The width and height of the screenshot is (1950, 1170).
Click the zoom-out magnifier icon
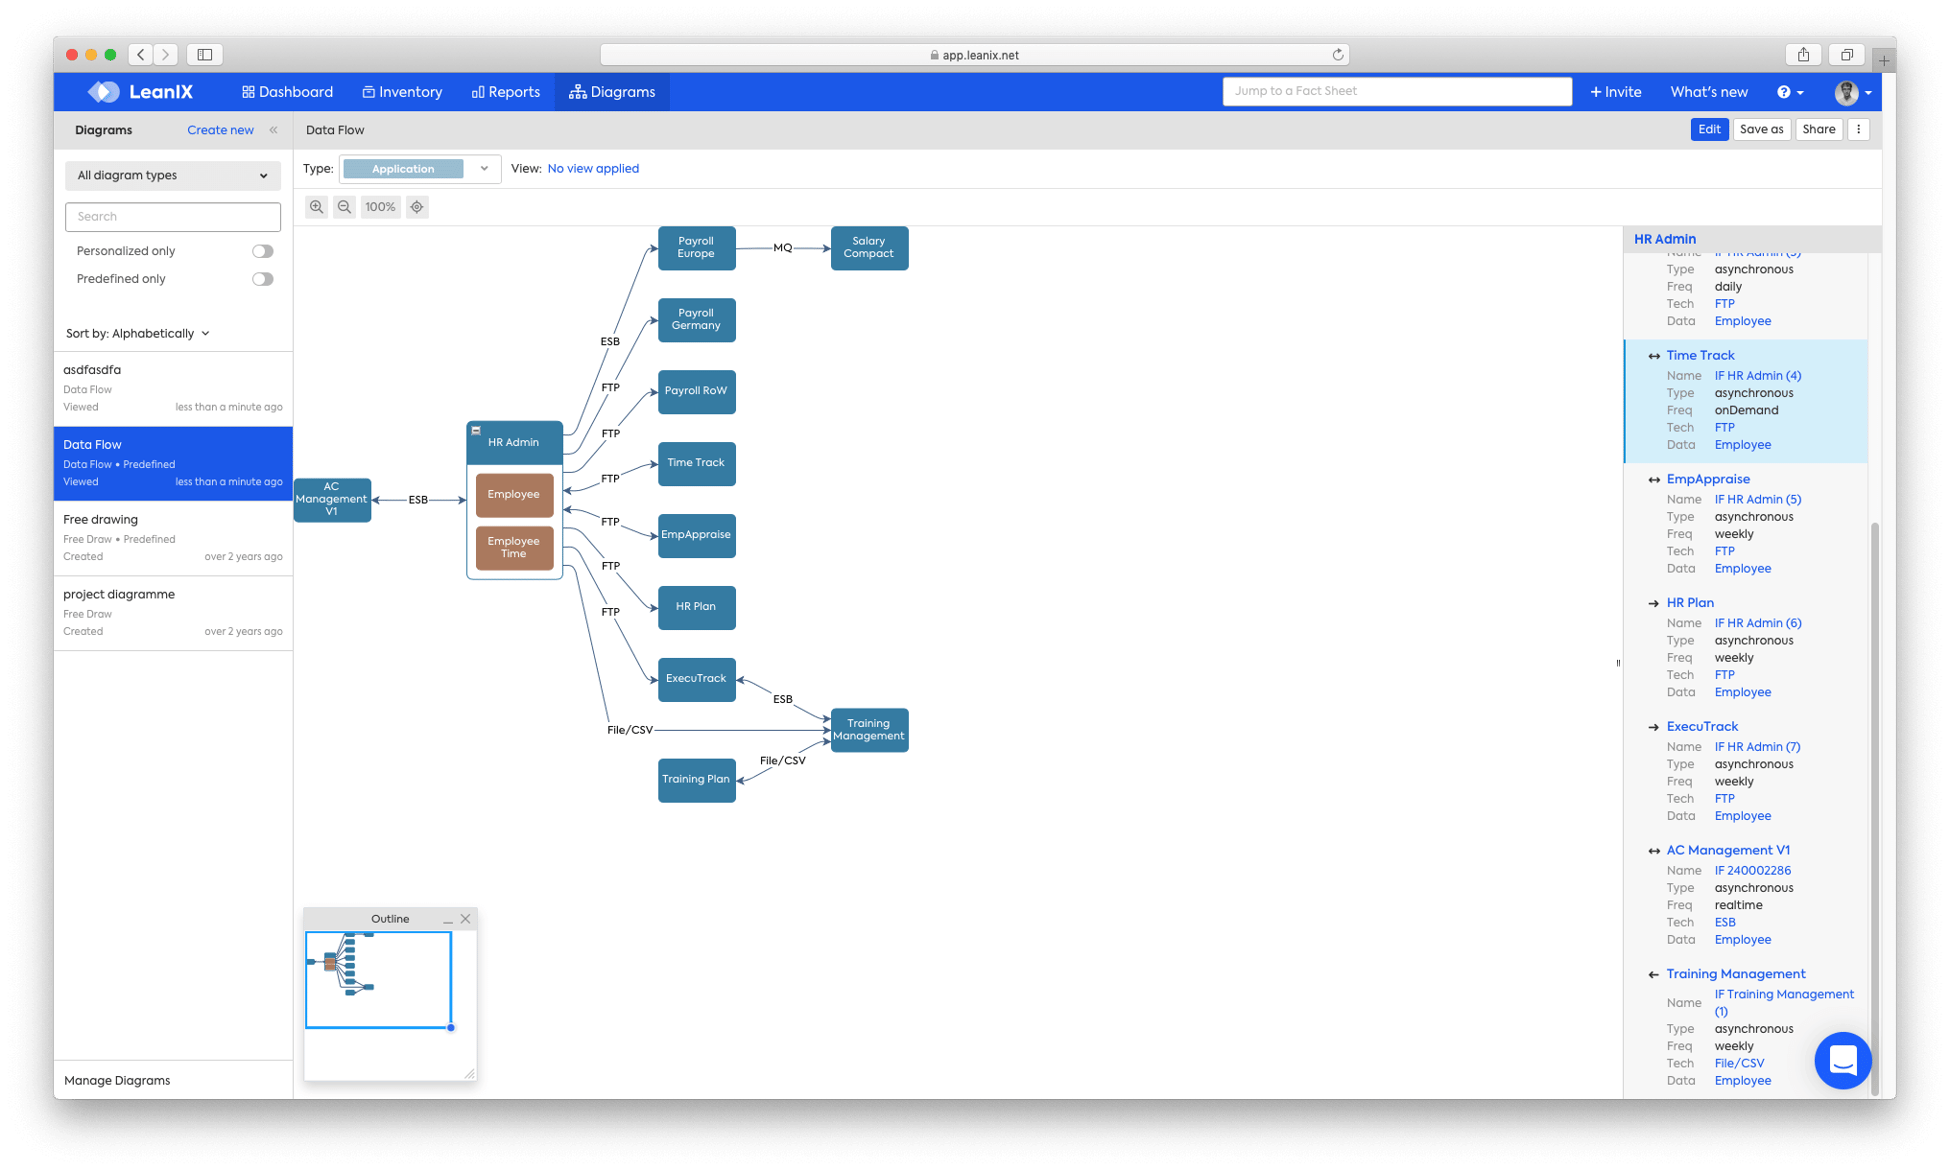coord(343,206)
